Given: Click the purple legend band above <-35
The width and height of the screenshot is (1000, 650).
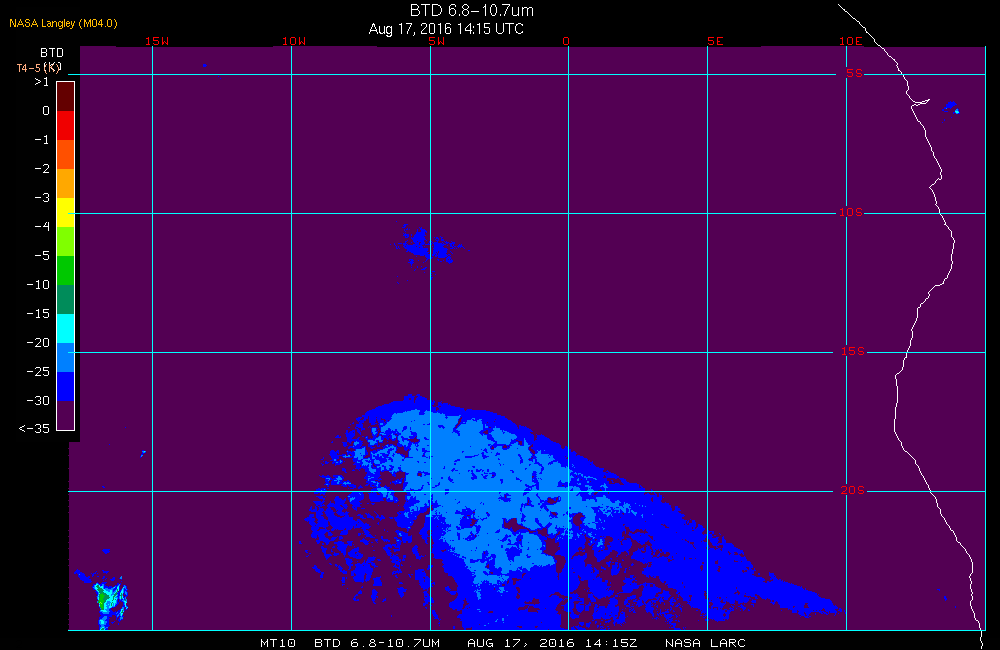Looking at the screenshot, I should tap(66, 415).
